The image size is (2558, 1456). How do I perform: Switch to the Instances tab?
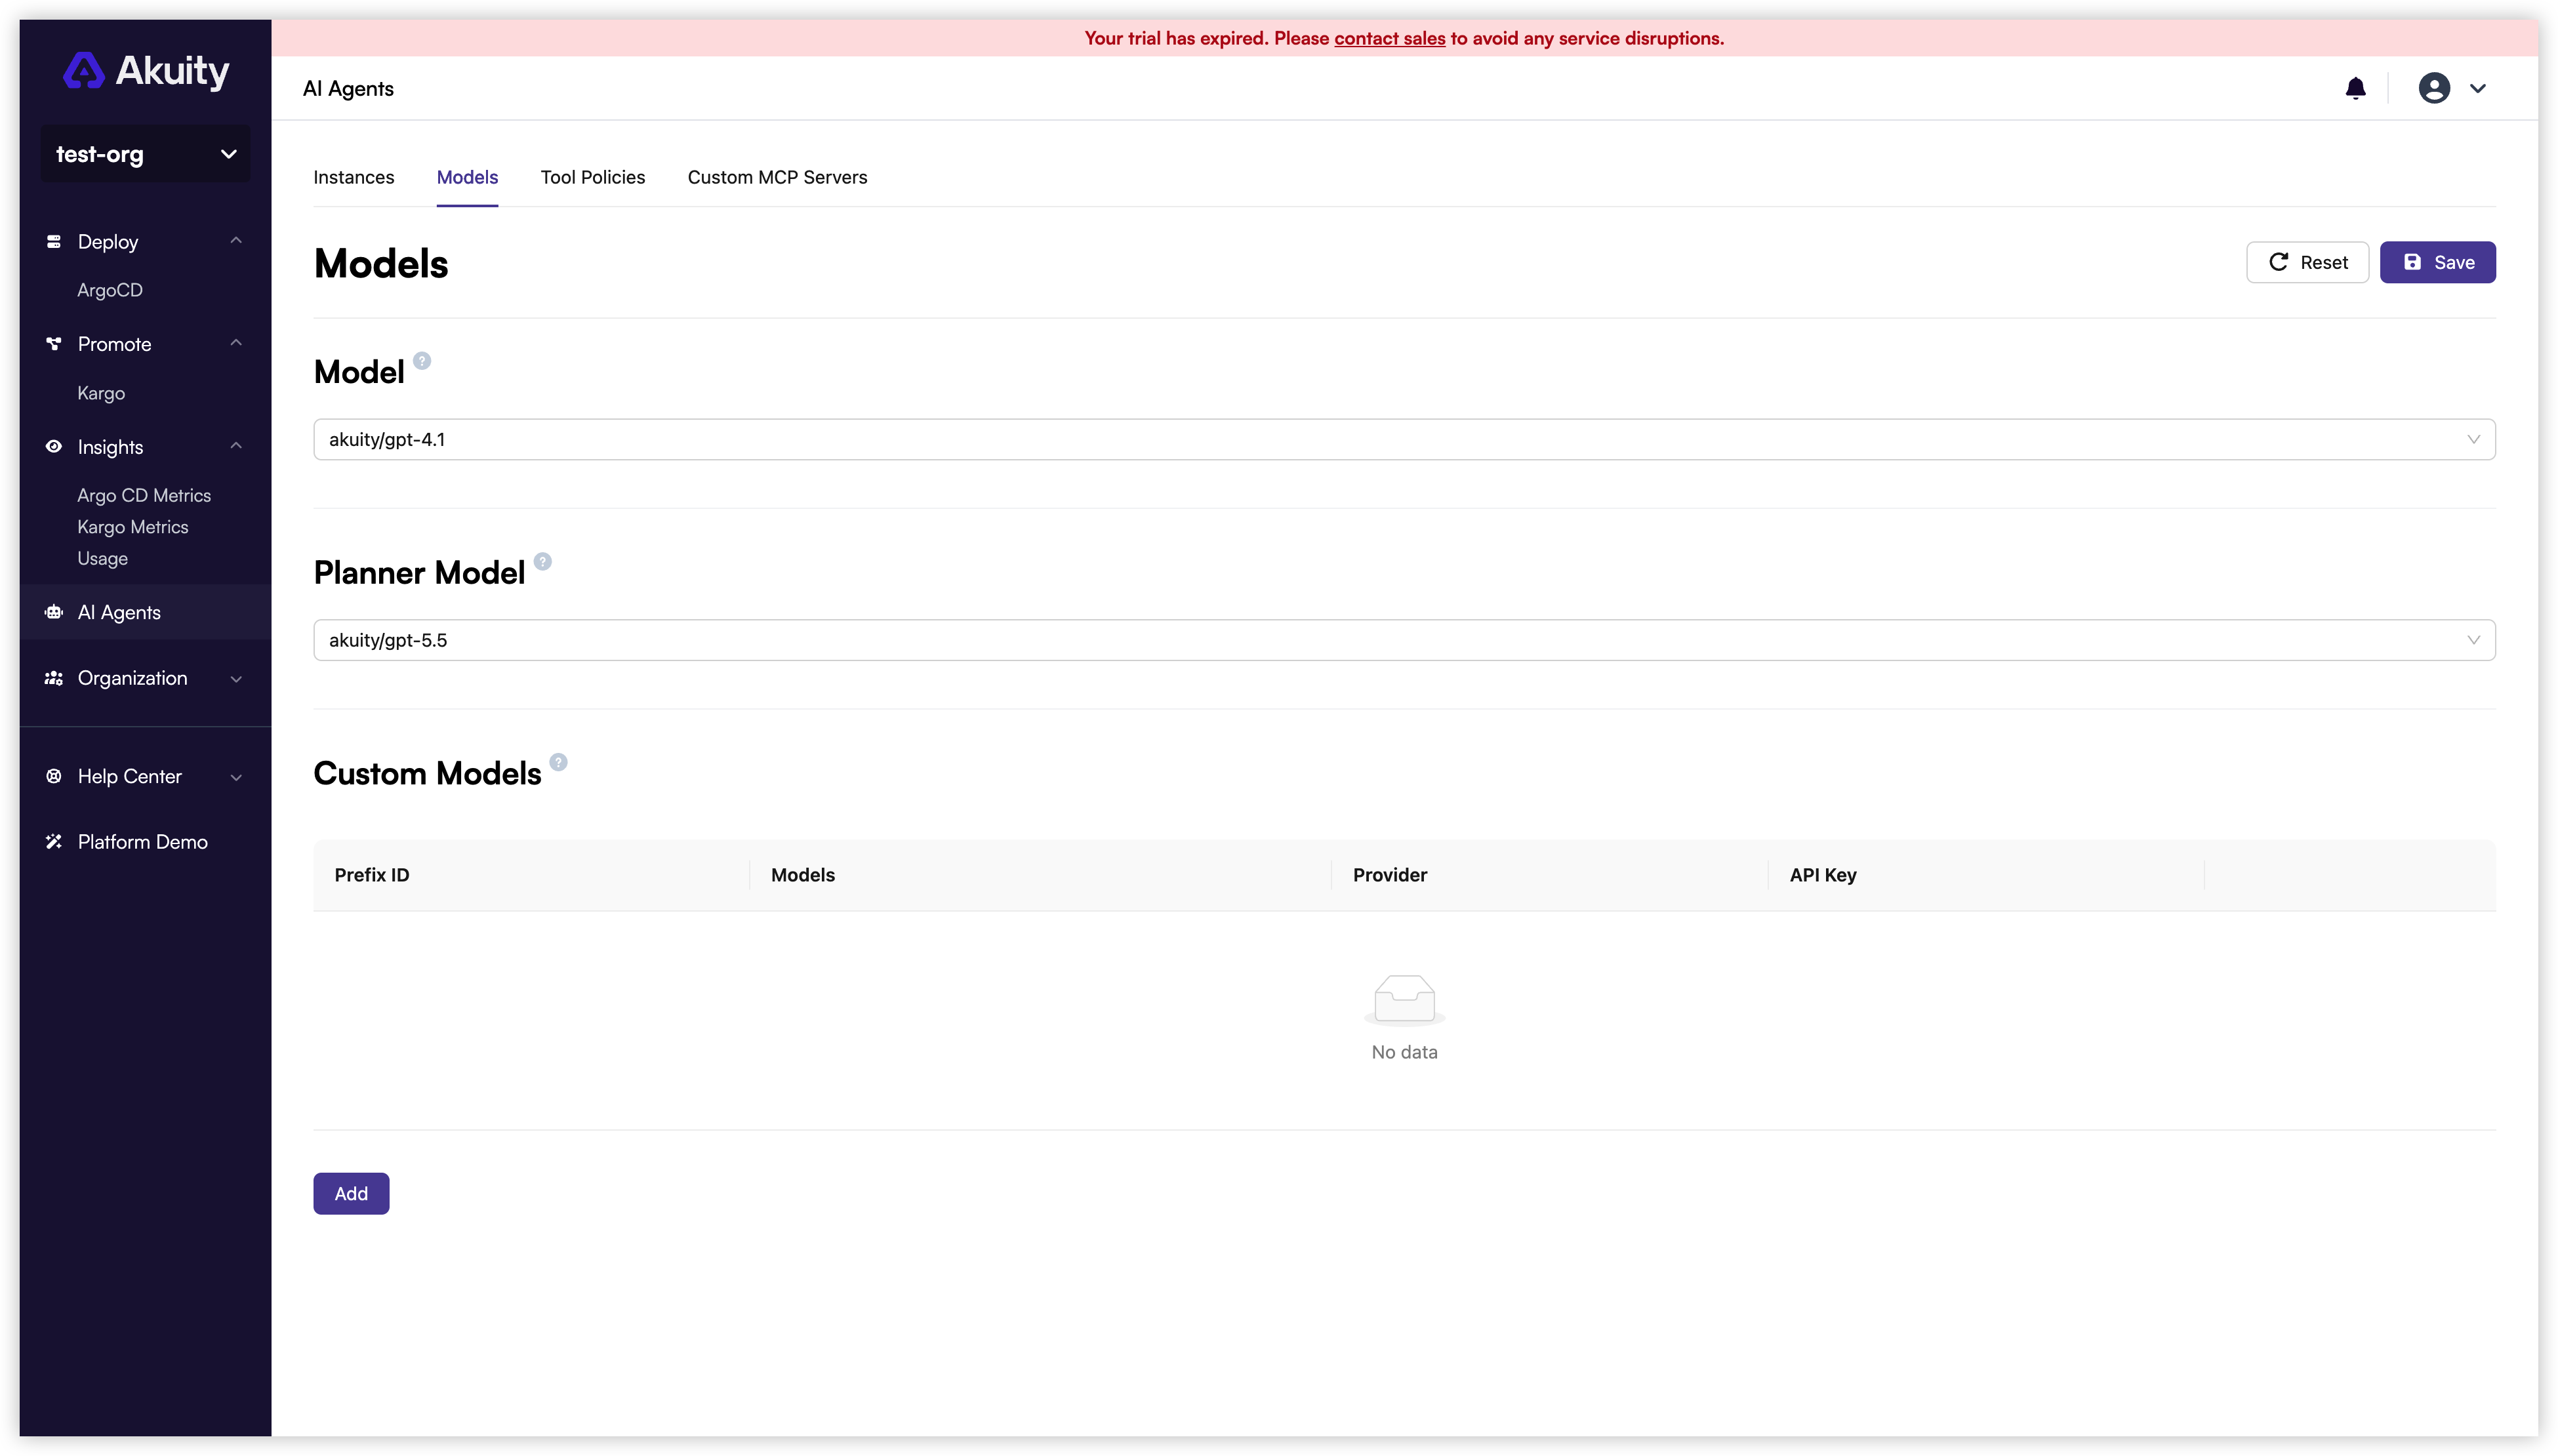click(354, 177)
